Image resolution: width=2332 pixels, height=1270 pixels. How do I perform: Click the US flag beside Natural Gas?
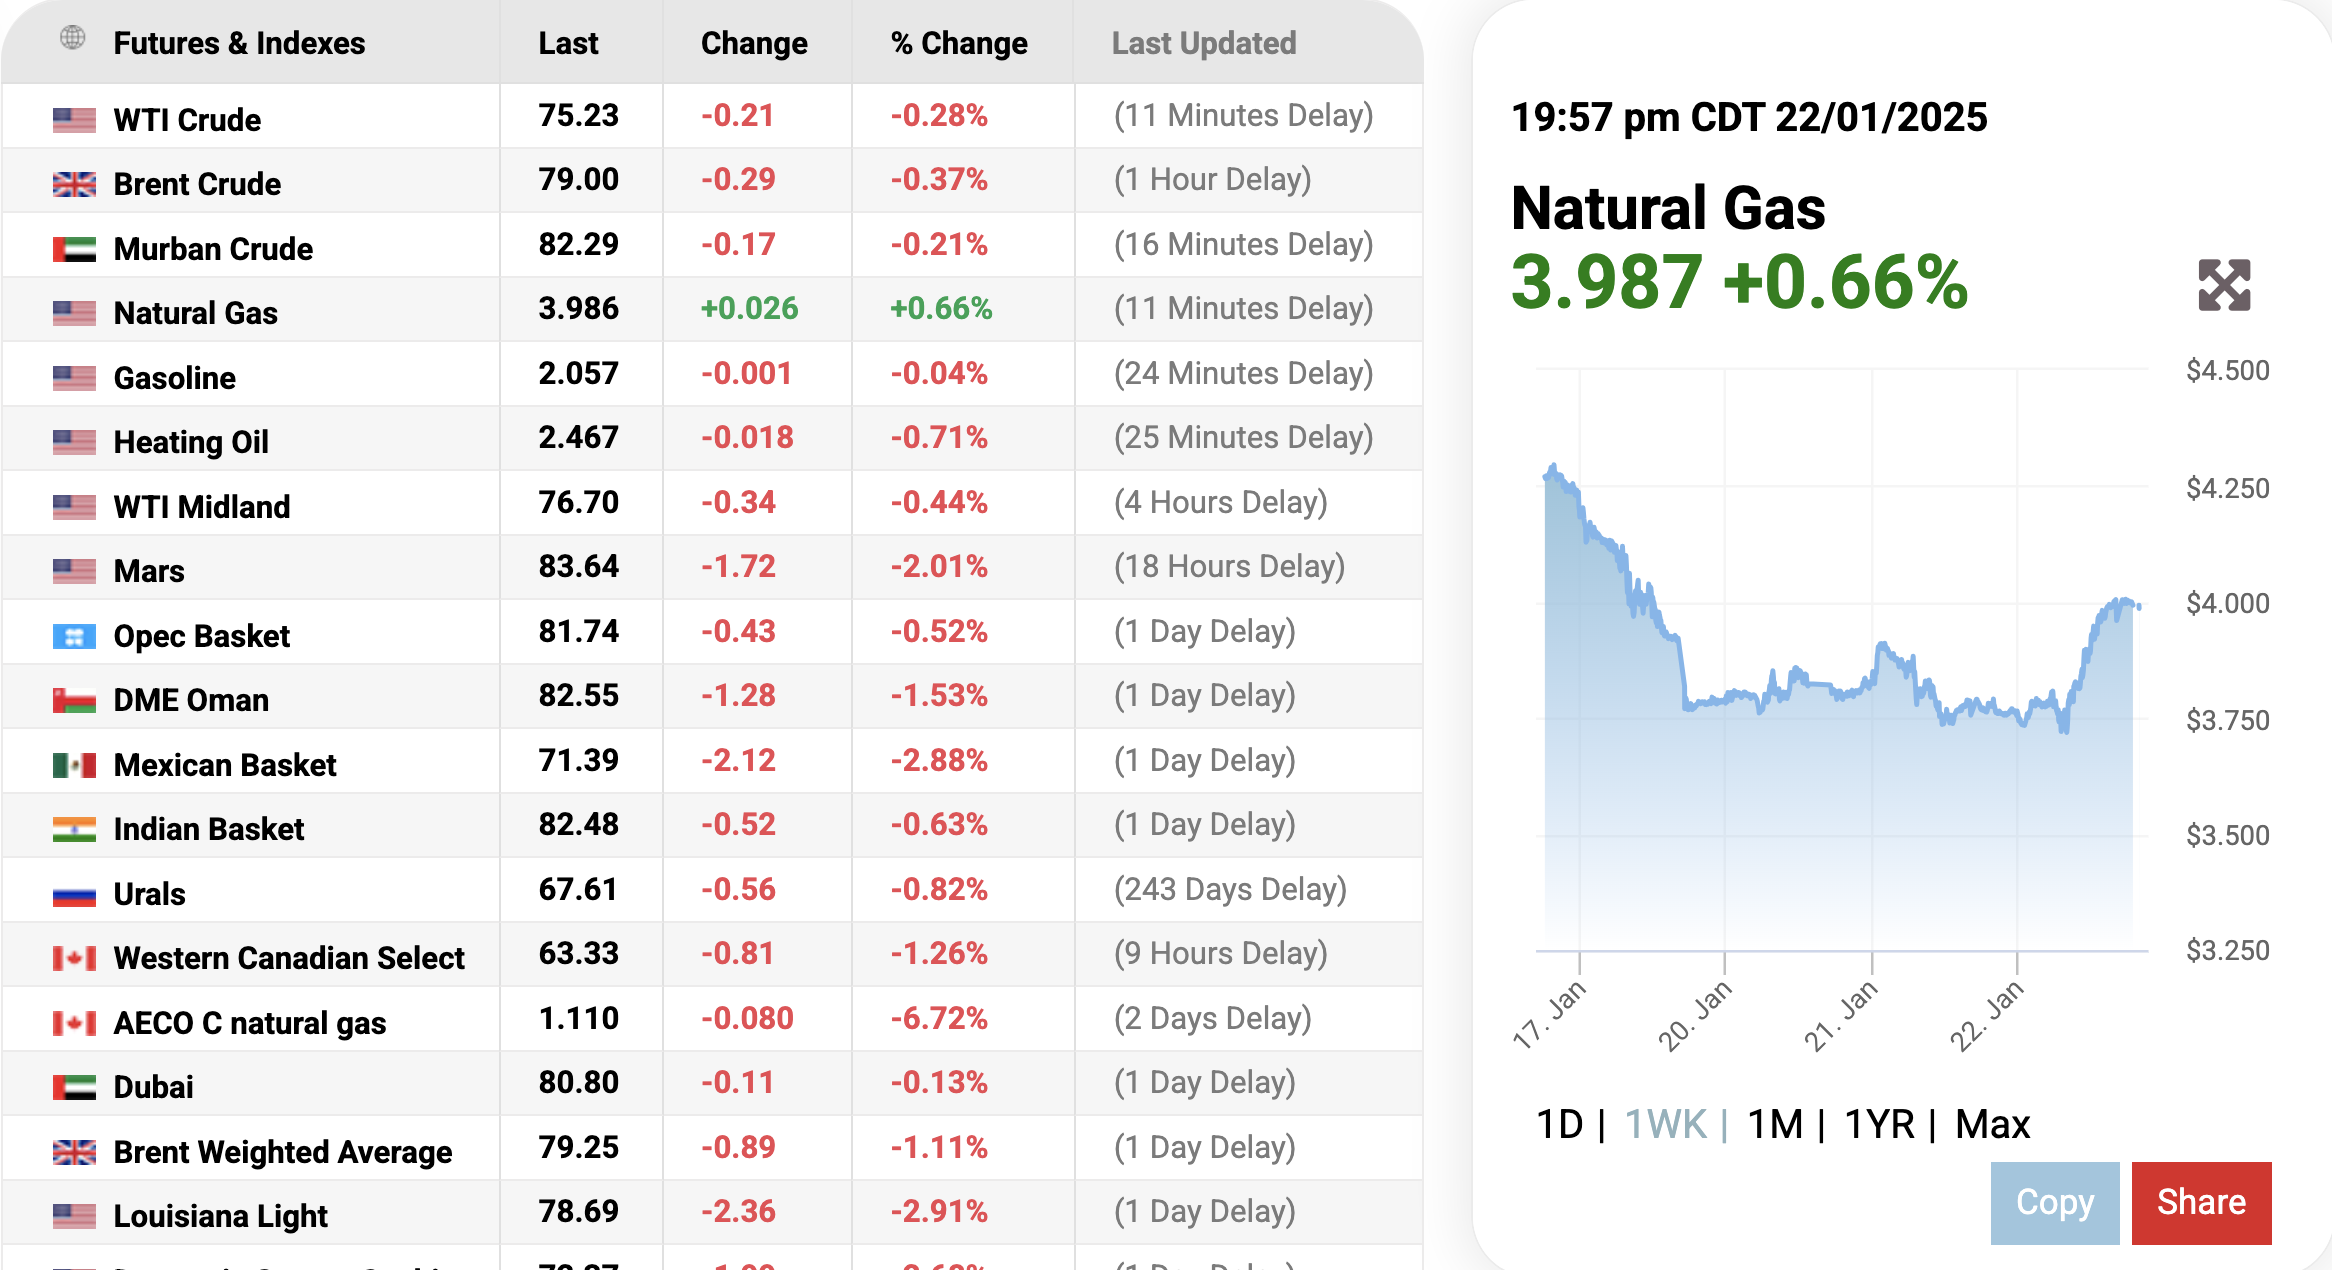74,313
